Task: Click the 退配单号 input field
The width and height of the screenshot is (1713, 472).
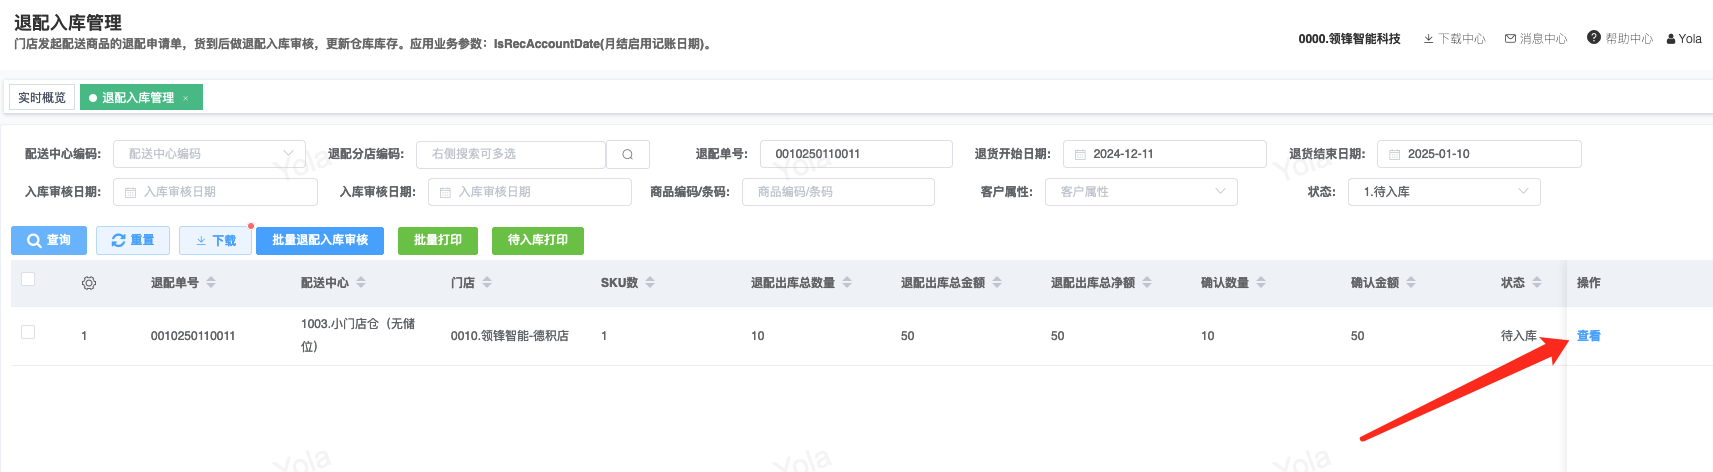Action: pos(856,154)
